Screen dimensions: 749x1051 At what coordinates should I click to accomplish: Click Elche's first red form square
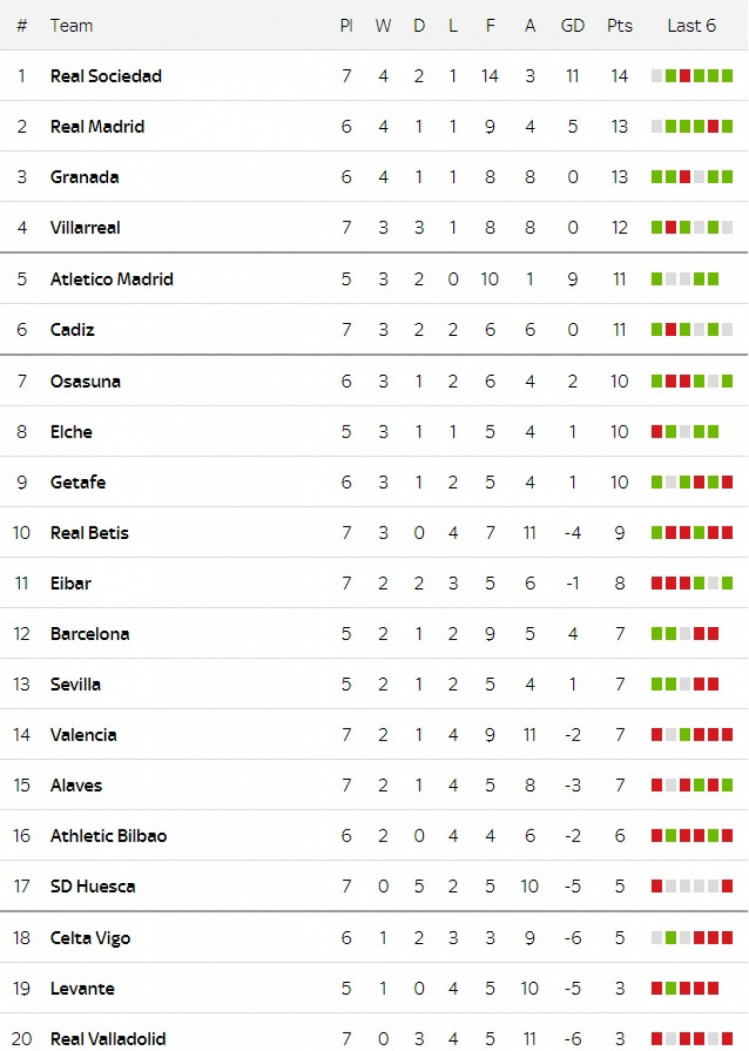coord(656,432)
